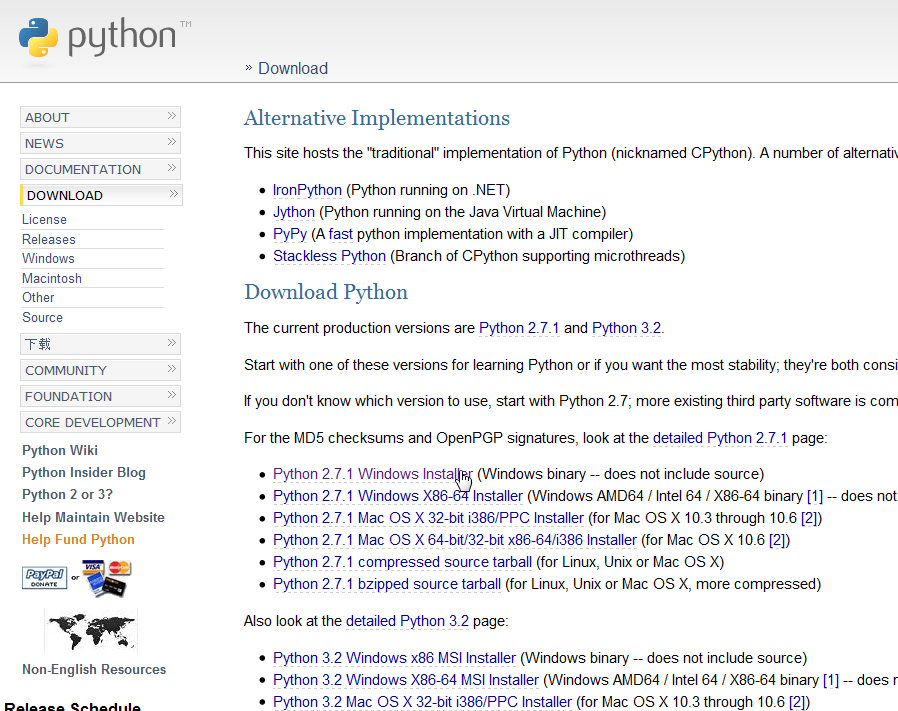
Task: Click footnote [1] beside Python 2.7.1 X86-64 Installer
Action: (815, 496)
